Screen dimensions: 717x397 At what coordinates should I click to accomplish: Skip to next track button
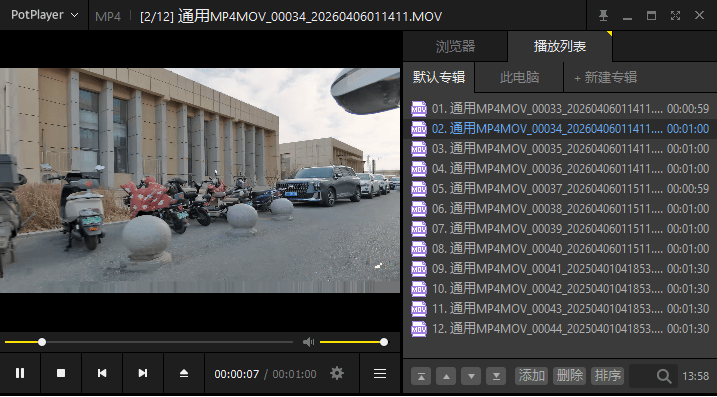143,373
